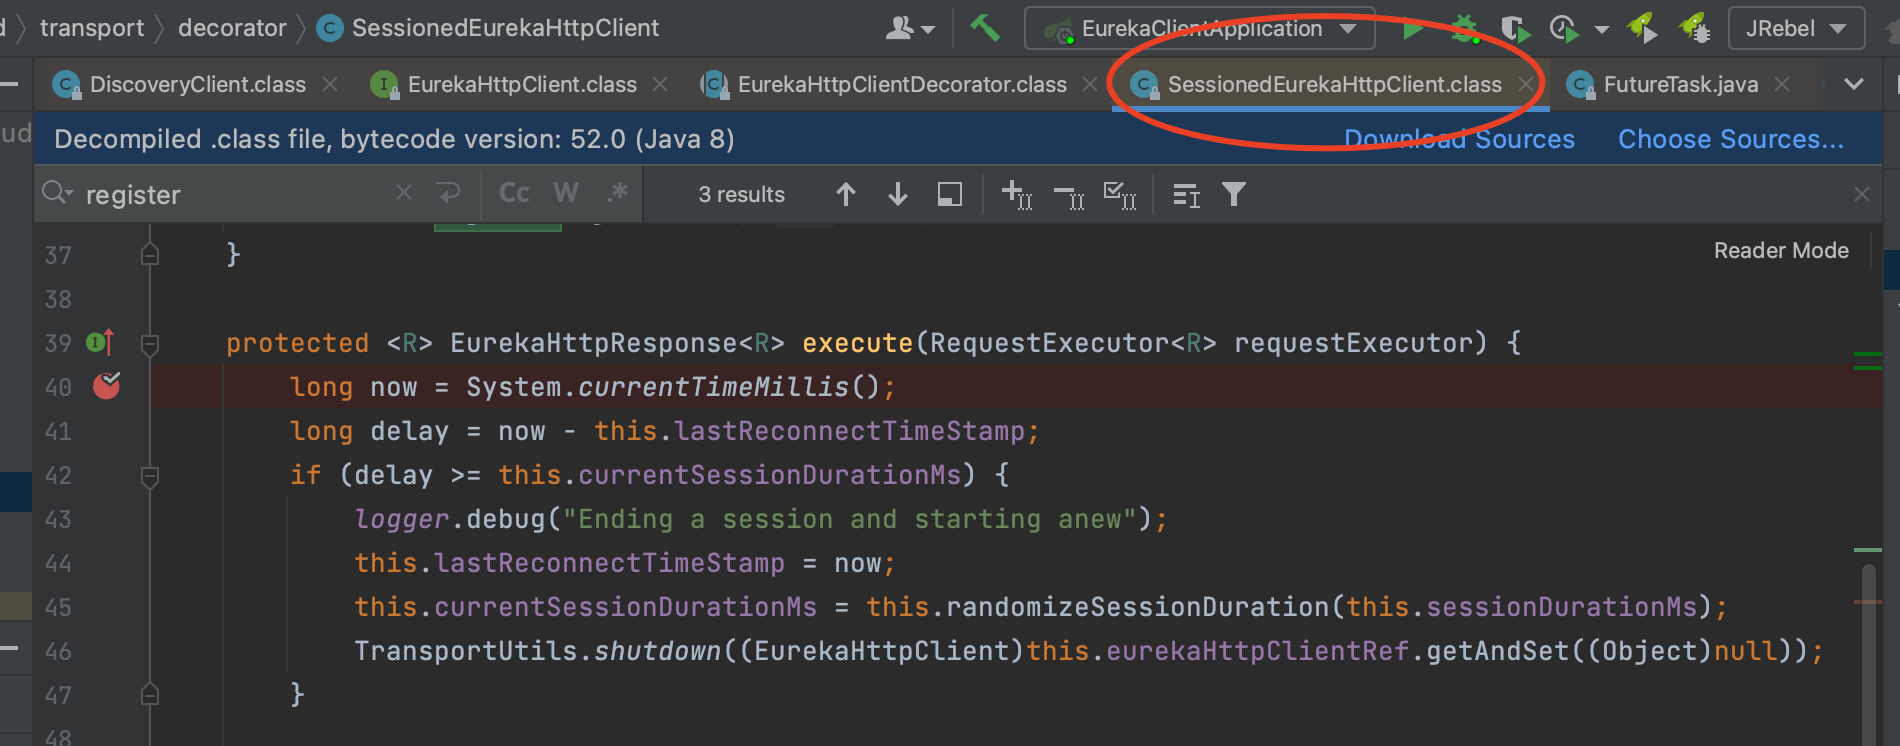Click the 'transport' breadcrumb
Image resolution: width=1900 pixels, height=746 pixels.
92,28
